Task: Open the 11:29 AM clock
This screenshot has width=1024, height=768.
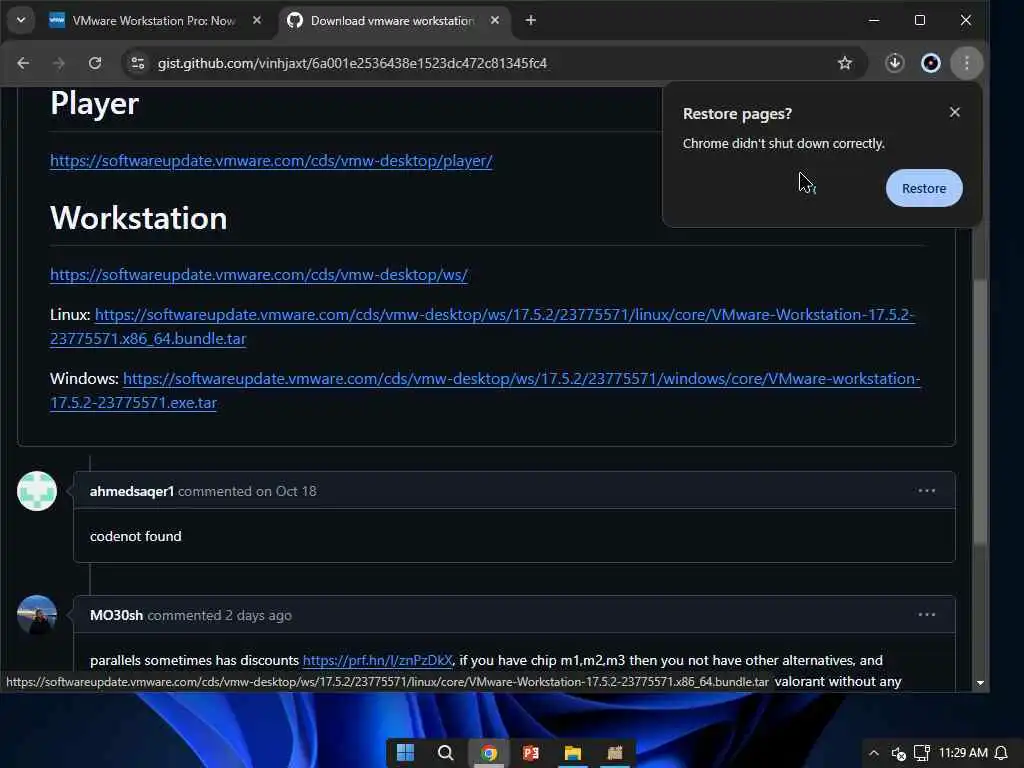Action: click(963, 753)
